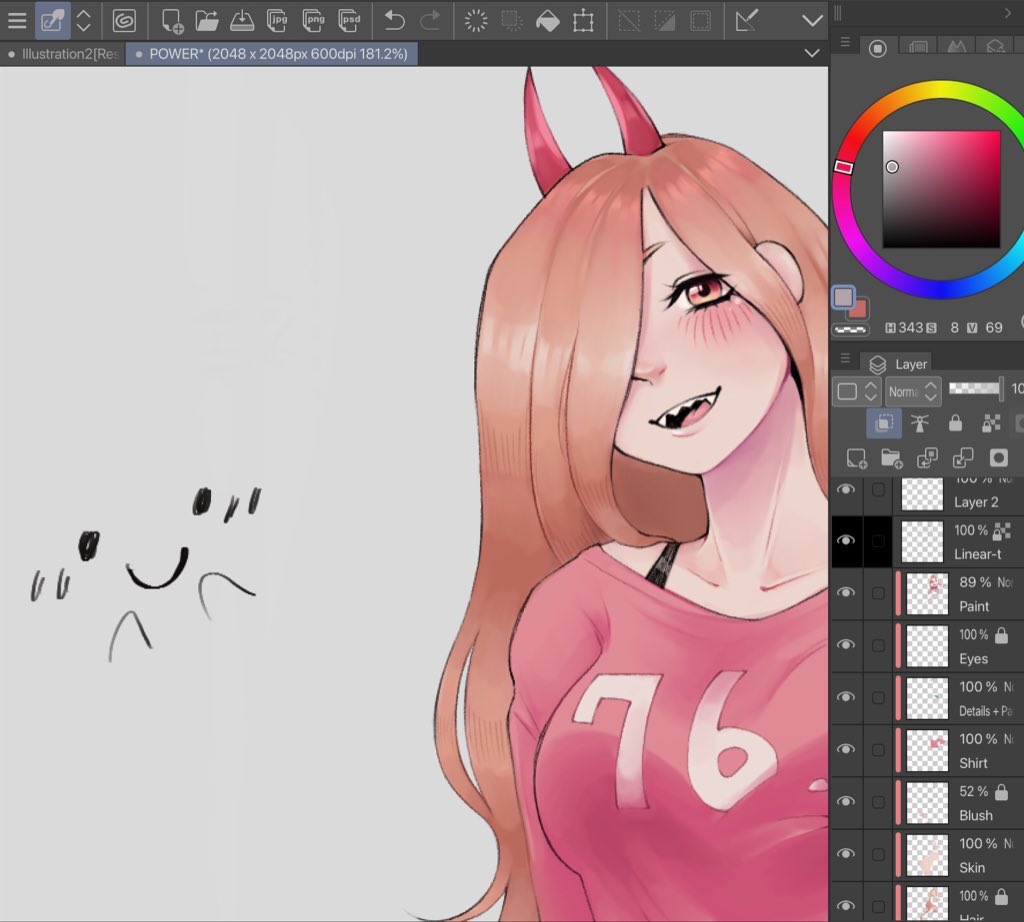Create a new canvas document
Image resolution: width=1024 pixels, height=922 pixels.
pos(172,21)
